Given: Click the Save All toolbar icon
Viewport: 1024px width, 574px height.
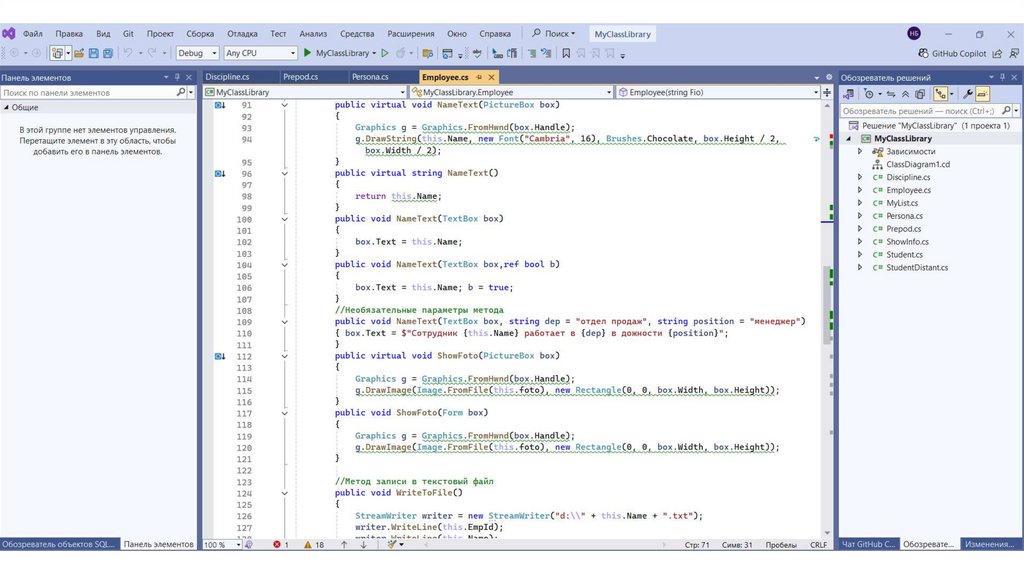Looking at the screenshot, I should tap(107, 53).
